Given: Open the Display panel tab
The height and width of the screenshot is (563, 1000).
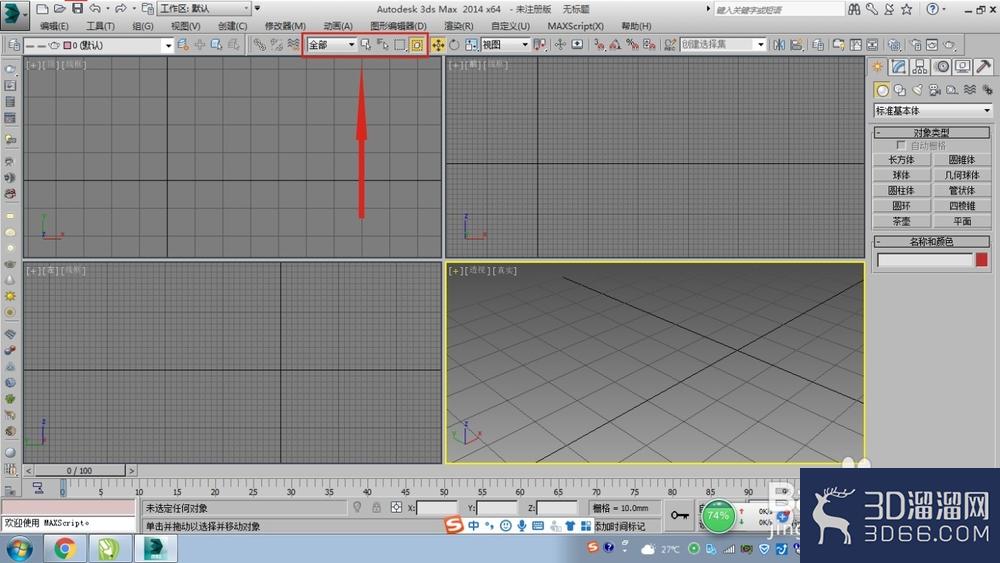Looking at the screenshot, I should coord(962,66).
